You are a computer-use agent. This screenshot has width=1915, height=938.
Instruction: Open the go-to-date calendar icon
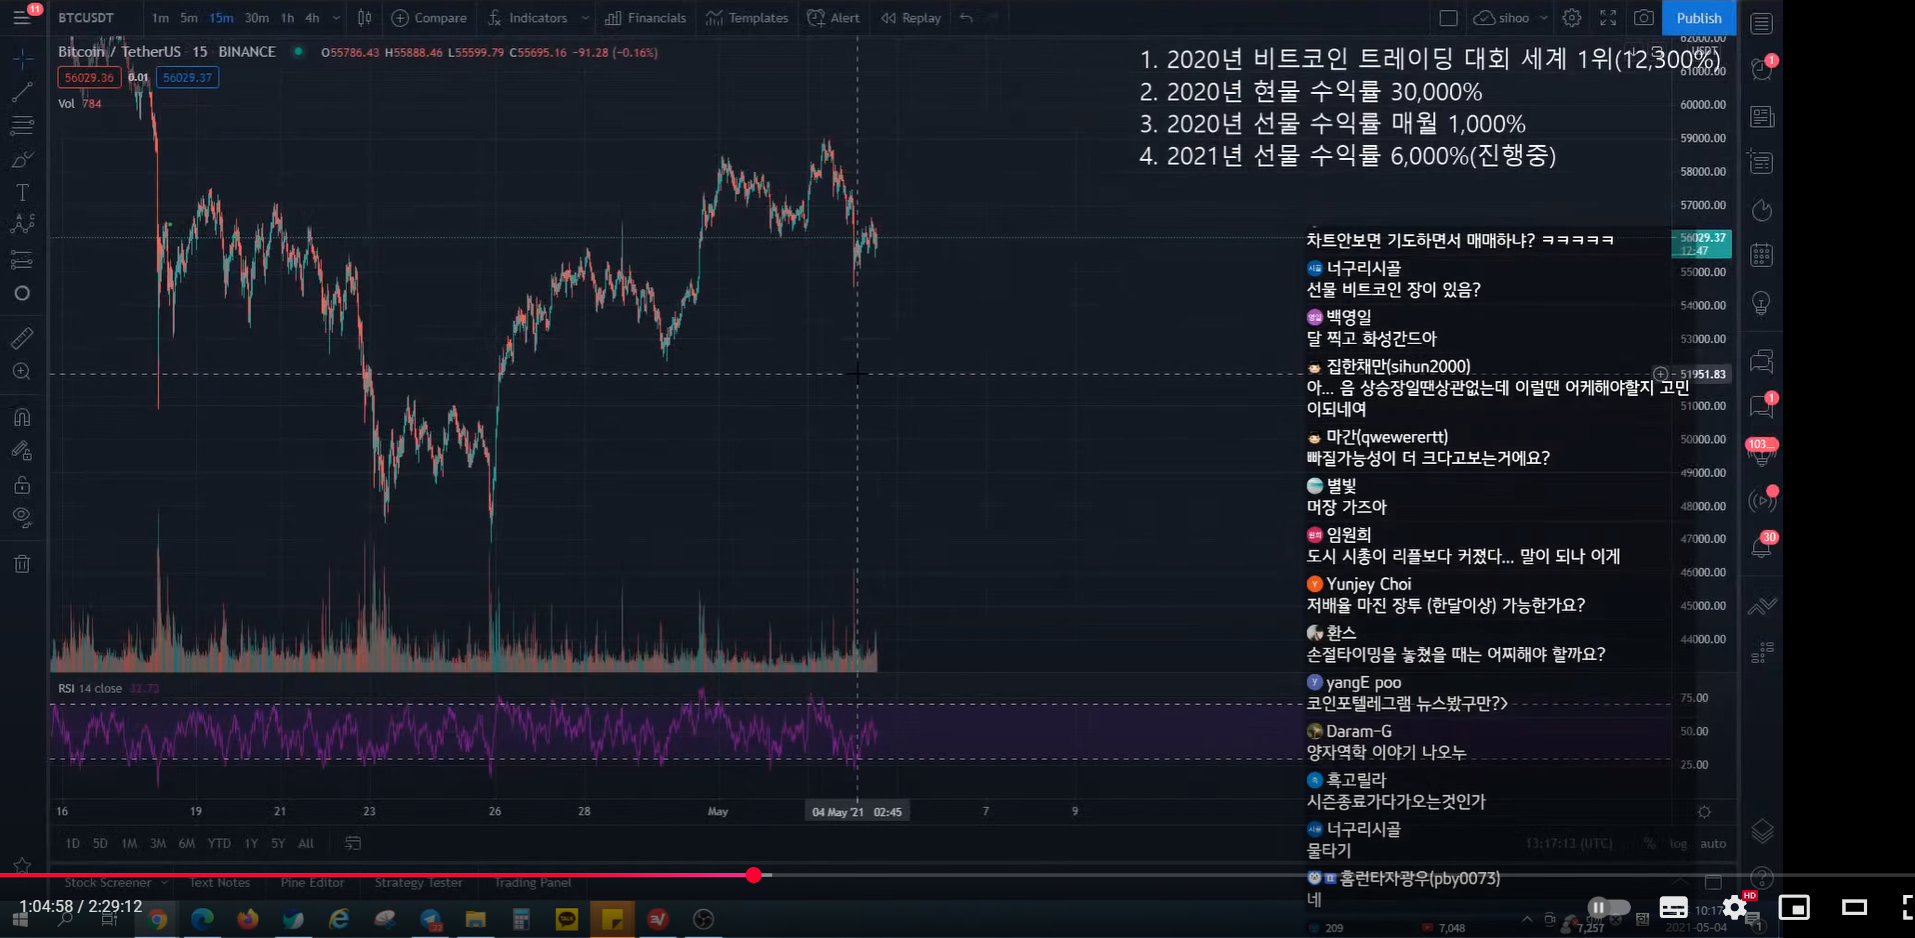click(353, 843)
